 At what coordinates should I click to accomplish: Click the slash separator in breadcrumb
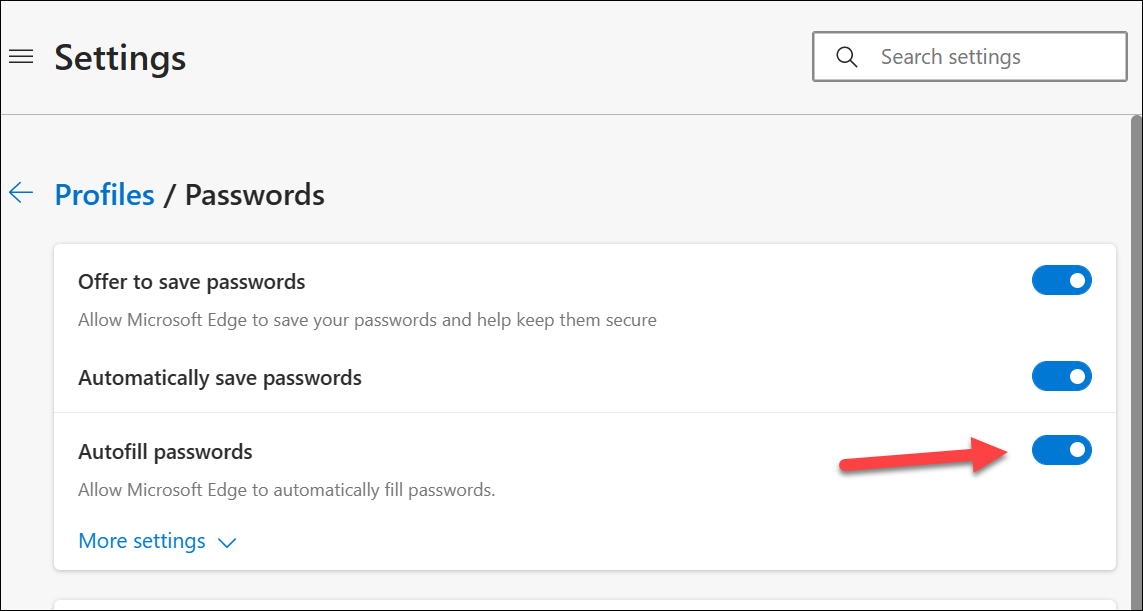[x=170, y=194]
